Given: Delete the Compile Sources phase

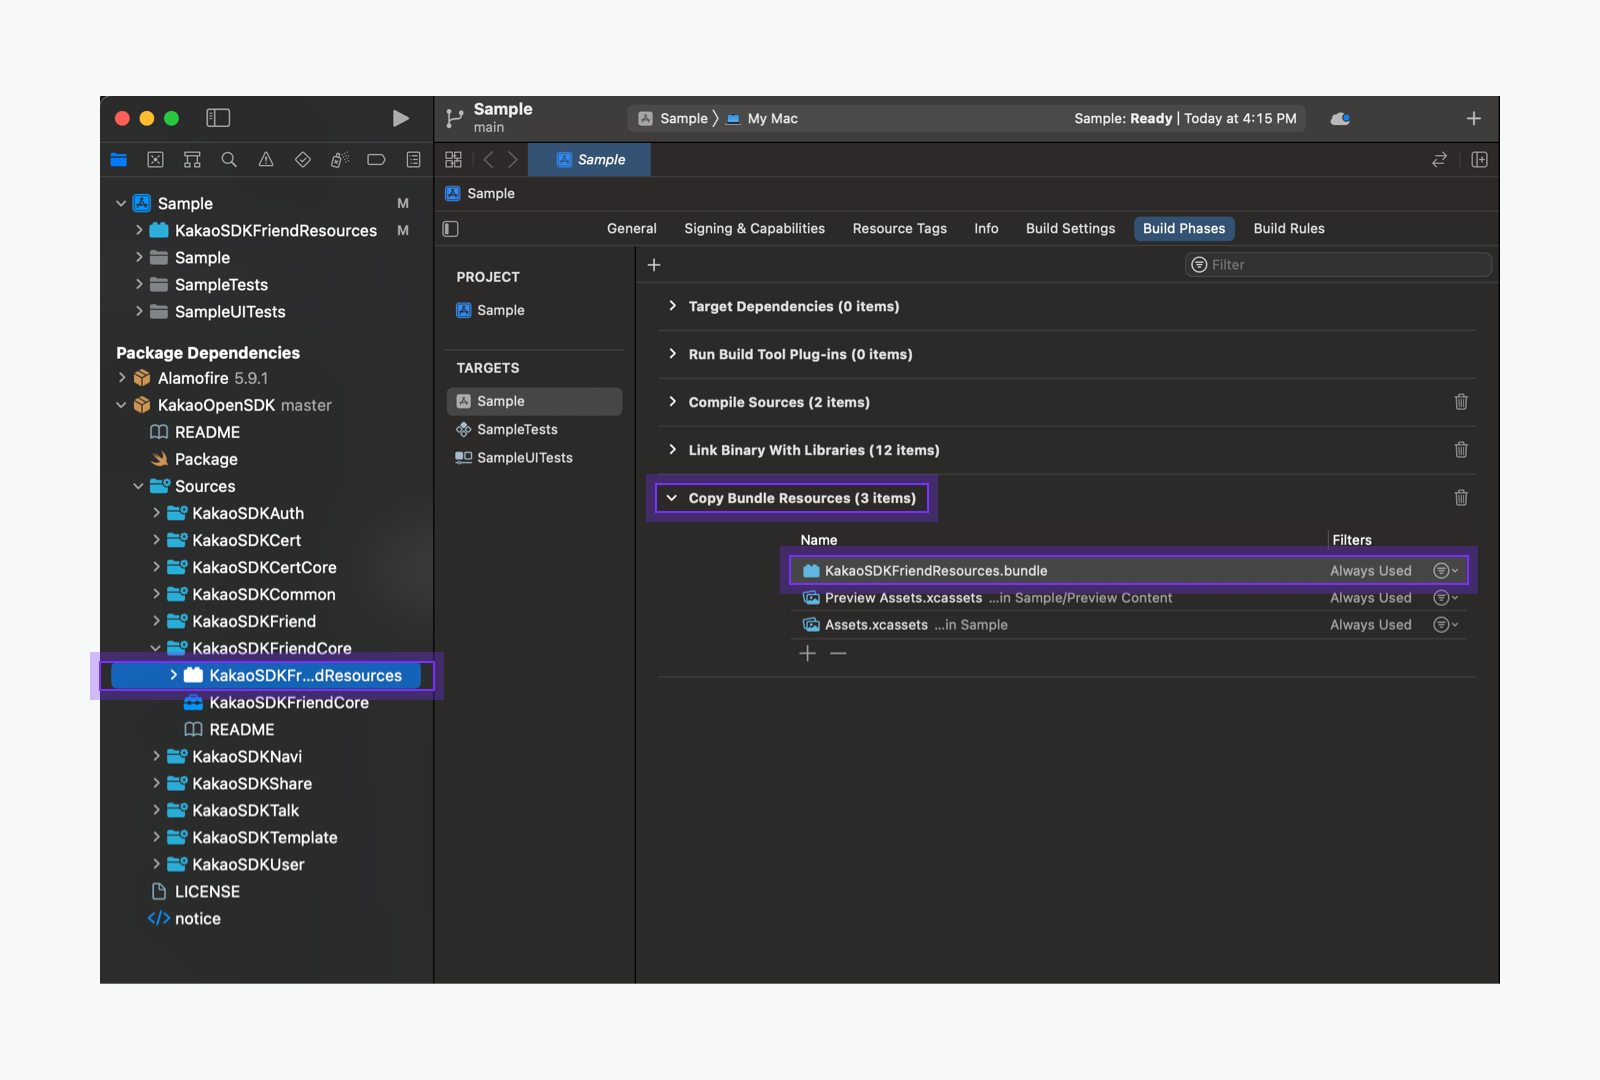Looking at the screenshot, I should point(1461,402).
